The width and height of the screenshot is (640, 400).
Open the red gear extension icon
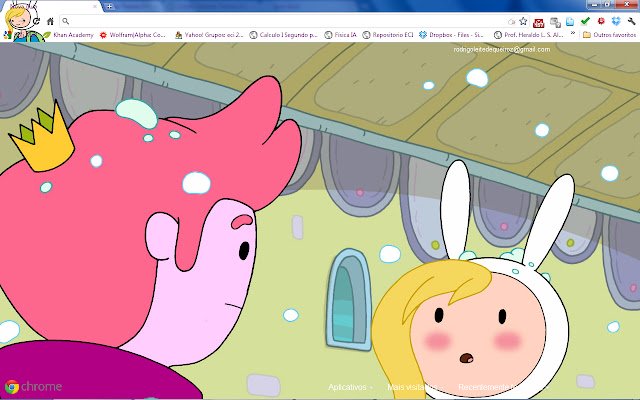pos(601,21)
